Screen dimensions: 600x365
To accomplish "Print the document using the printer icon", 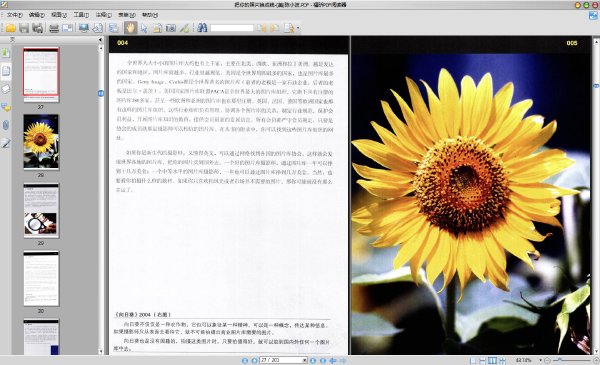I will click(54, 28).
